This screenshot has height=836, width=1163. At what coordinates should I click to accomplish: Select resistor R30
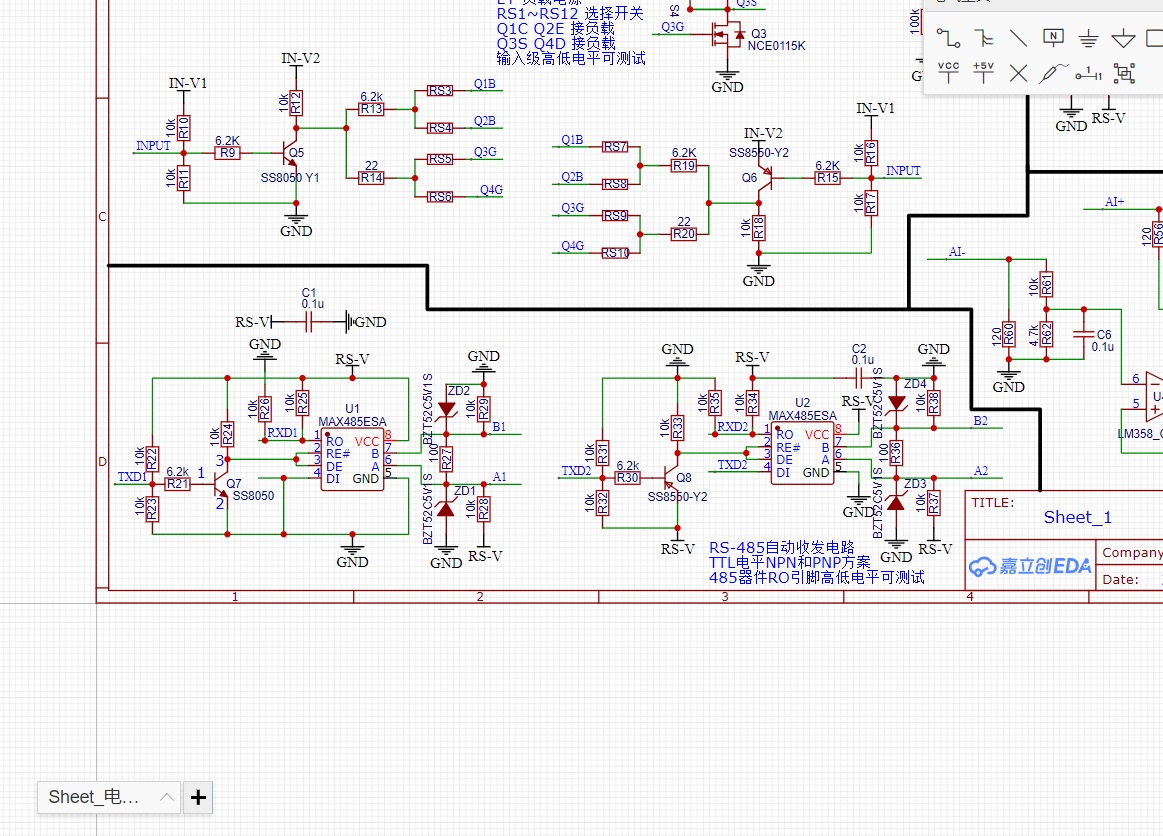627,478
